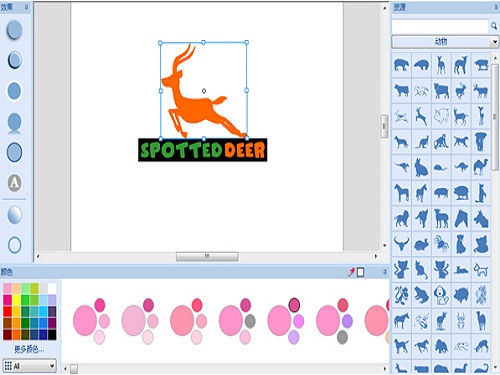Click the color schemes scrollbar thumb
Screen dimensions: 500x375
click(74, 369)
